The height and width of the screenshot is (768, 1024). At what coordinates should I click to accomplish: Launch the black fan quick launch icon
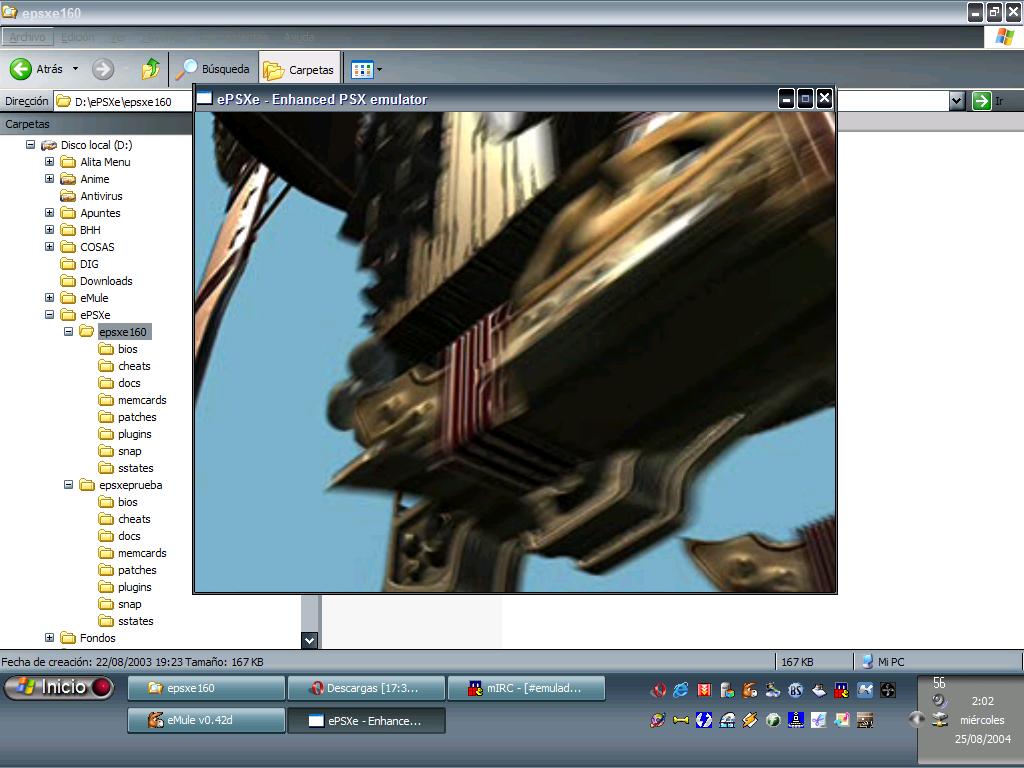[888, 689]
